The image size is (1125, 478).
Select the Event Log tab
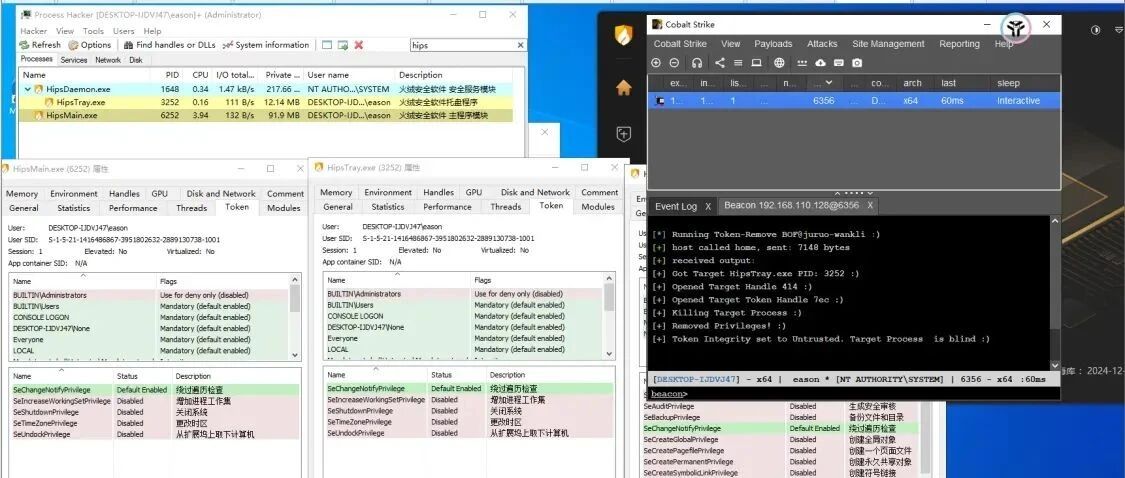[x=676, y=207]
